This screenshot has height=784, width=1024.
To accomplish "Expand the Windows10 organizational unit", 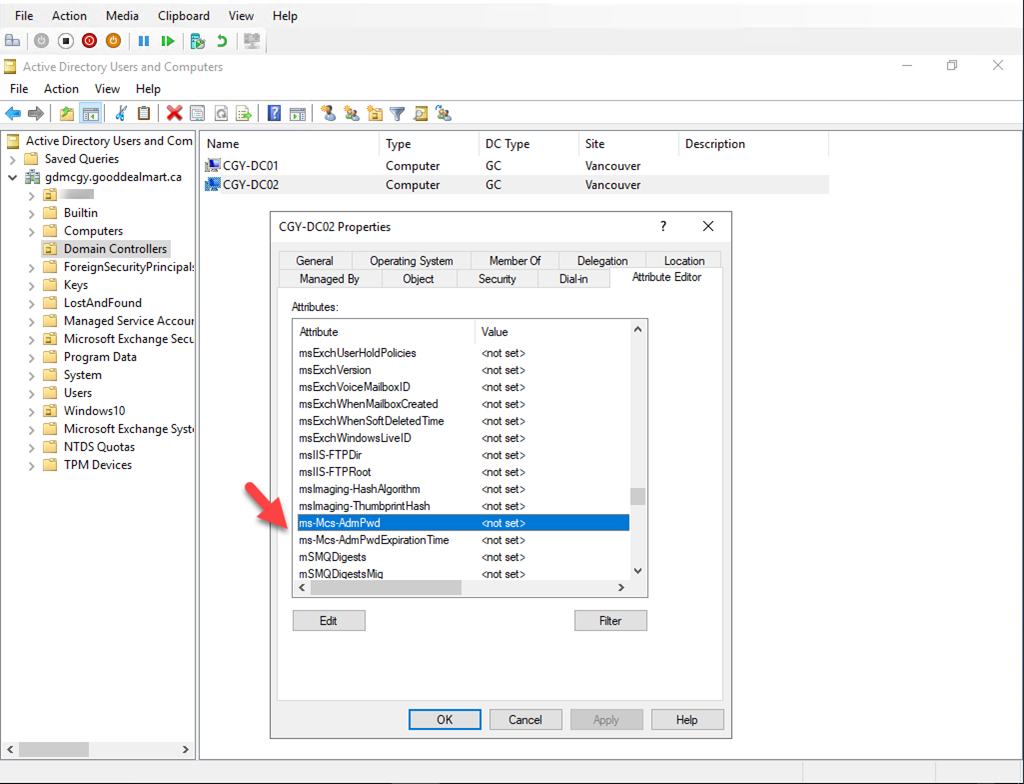I will coord(31,412).
